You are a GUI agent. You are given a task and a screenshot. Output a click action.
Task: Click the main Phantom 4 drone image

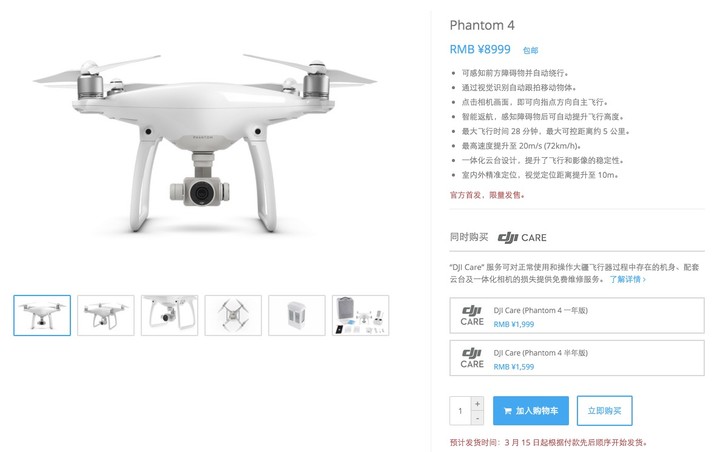205,143
